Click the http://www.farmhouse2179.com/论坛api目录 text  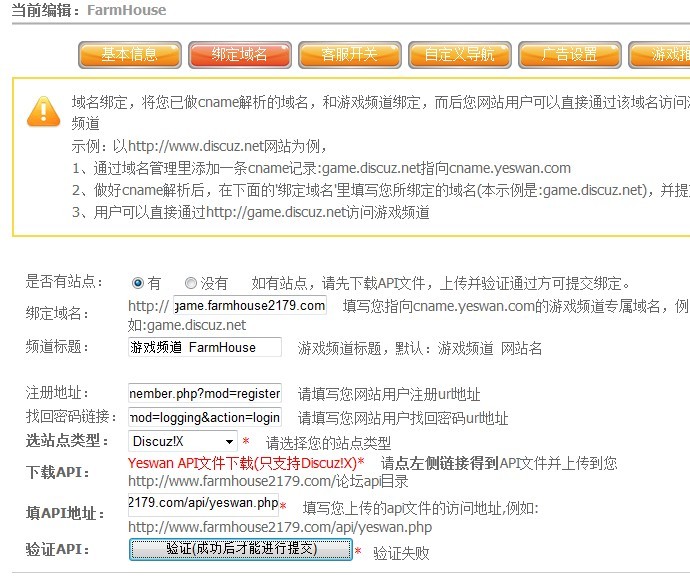(268, 481)
